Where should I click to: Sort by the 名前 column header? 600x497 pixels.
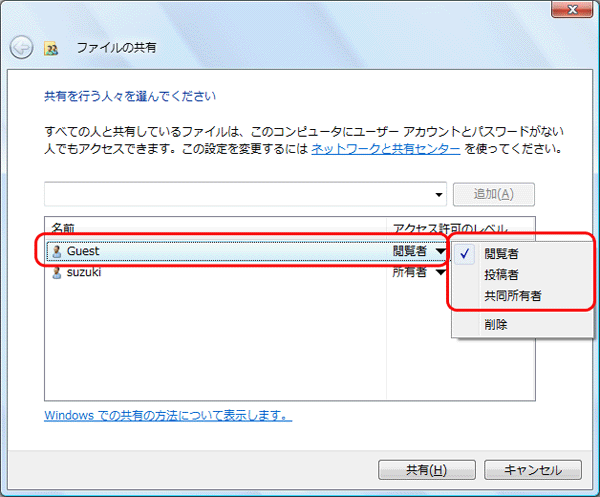[x=63, y=228]
